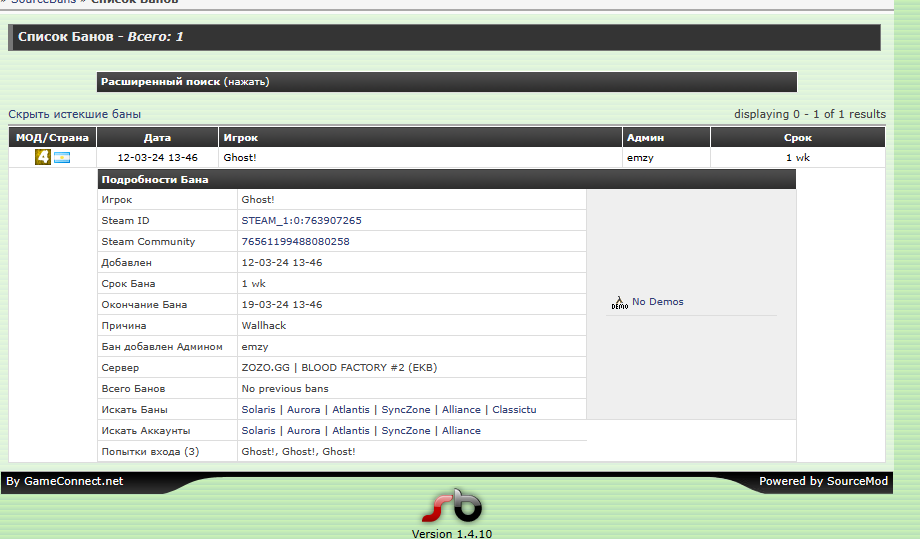The height and width of the screenshot is (539, 920).
Task: Click the demo file icon beside No Demos
Action: coord(619,302)
